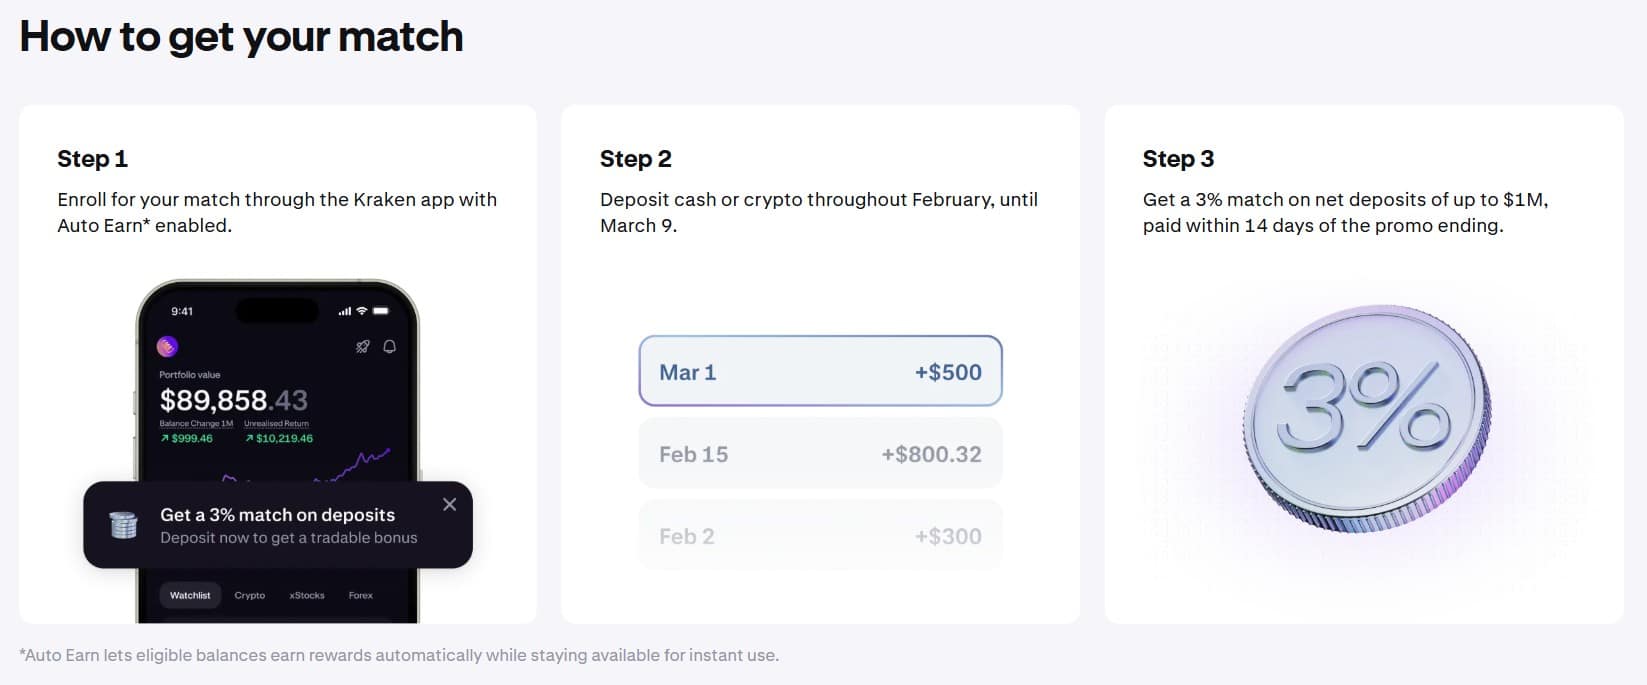Screen dimensions: 1647x685
Task: Click the coin stack icon in banner
Action: click(x=123, y=525)
